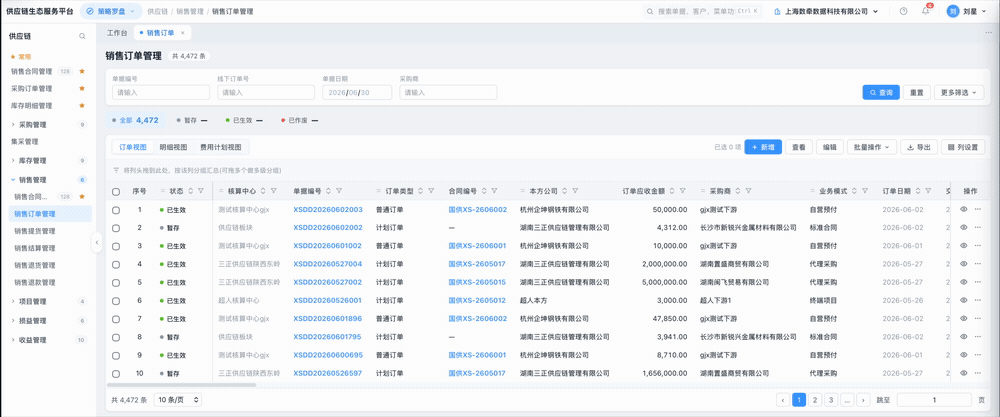Go to the next page arrow
The width and height of the screenshot is (1000, 417).
coord(863,400)
